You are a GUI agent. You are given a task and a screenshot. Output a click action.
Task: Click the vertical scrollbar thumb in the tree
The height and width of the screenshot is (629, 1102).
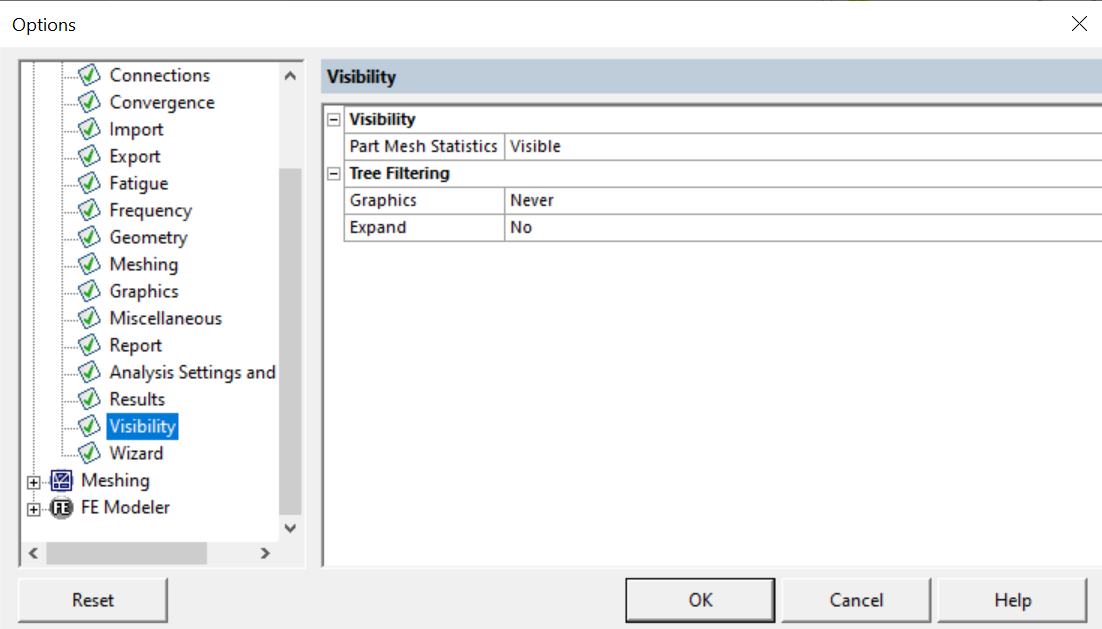pyautogui.click(x=290, y=342)
